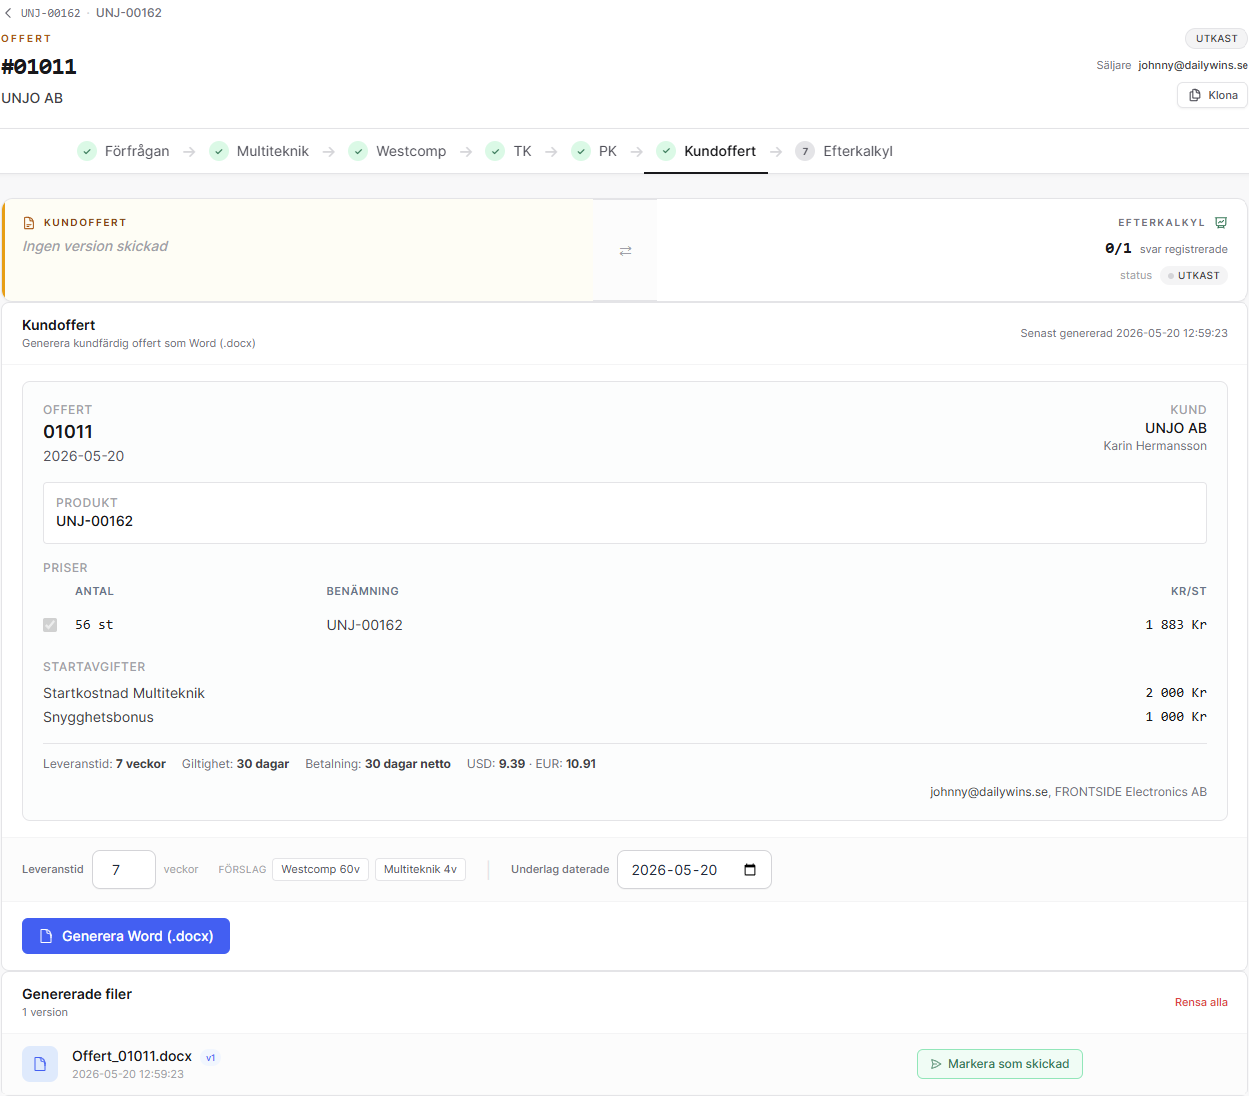Image resolution: width=1249 pixels, height=1096 pixels.
Task: Click the UTKAST status in Efterkalkyl panel
Action: pyautogui.click(x=1194, y=276)
